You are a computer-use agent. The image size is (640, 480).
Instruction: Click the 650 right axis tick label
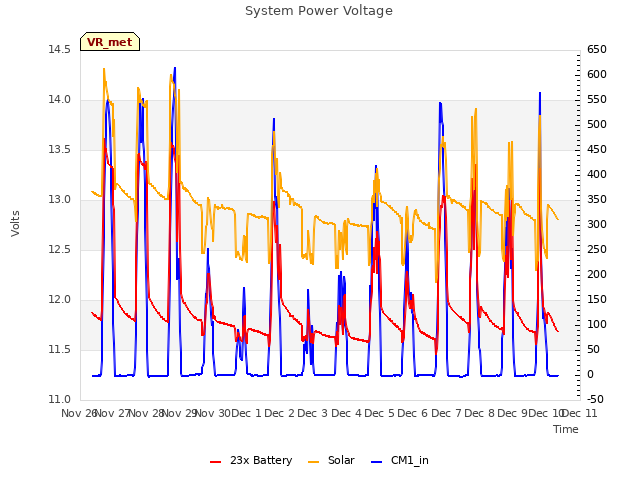[x=597, y=49]
